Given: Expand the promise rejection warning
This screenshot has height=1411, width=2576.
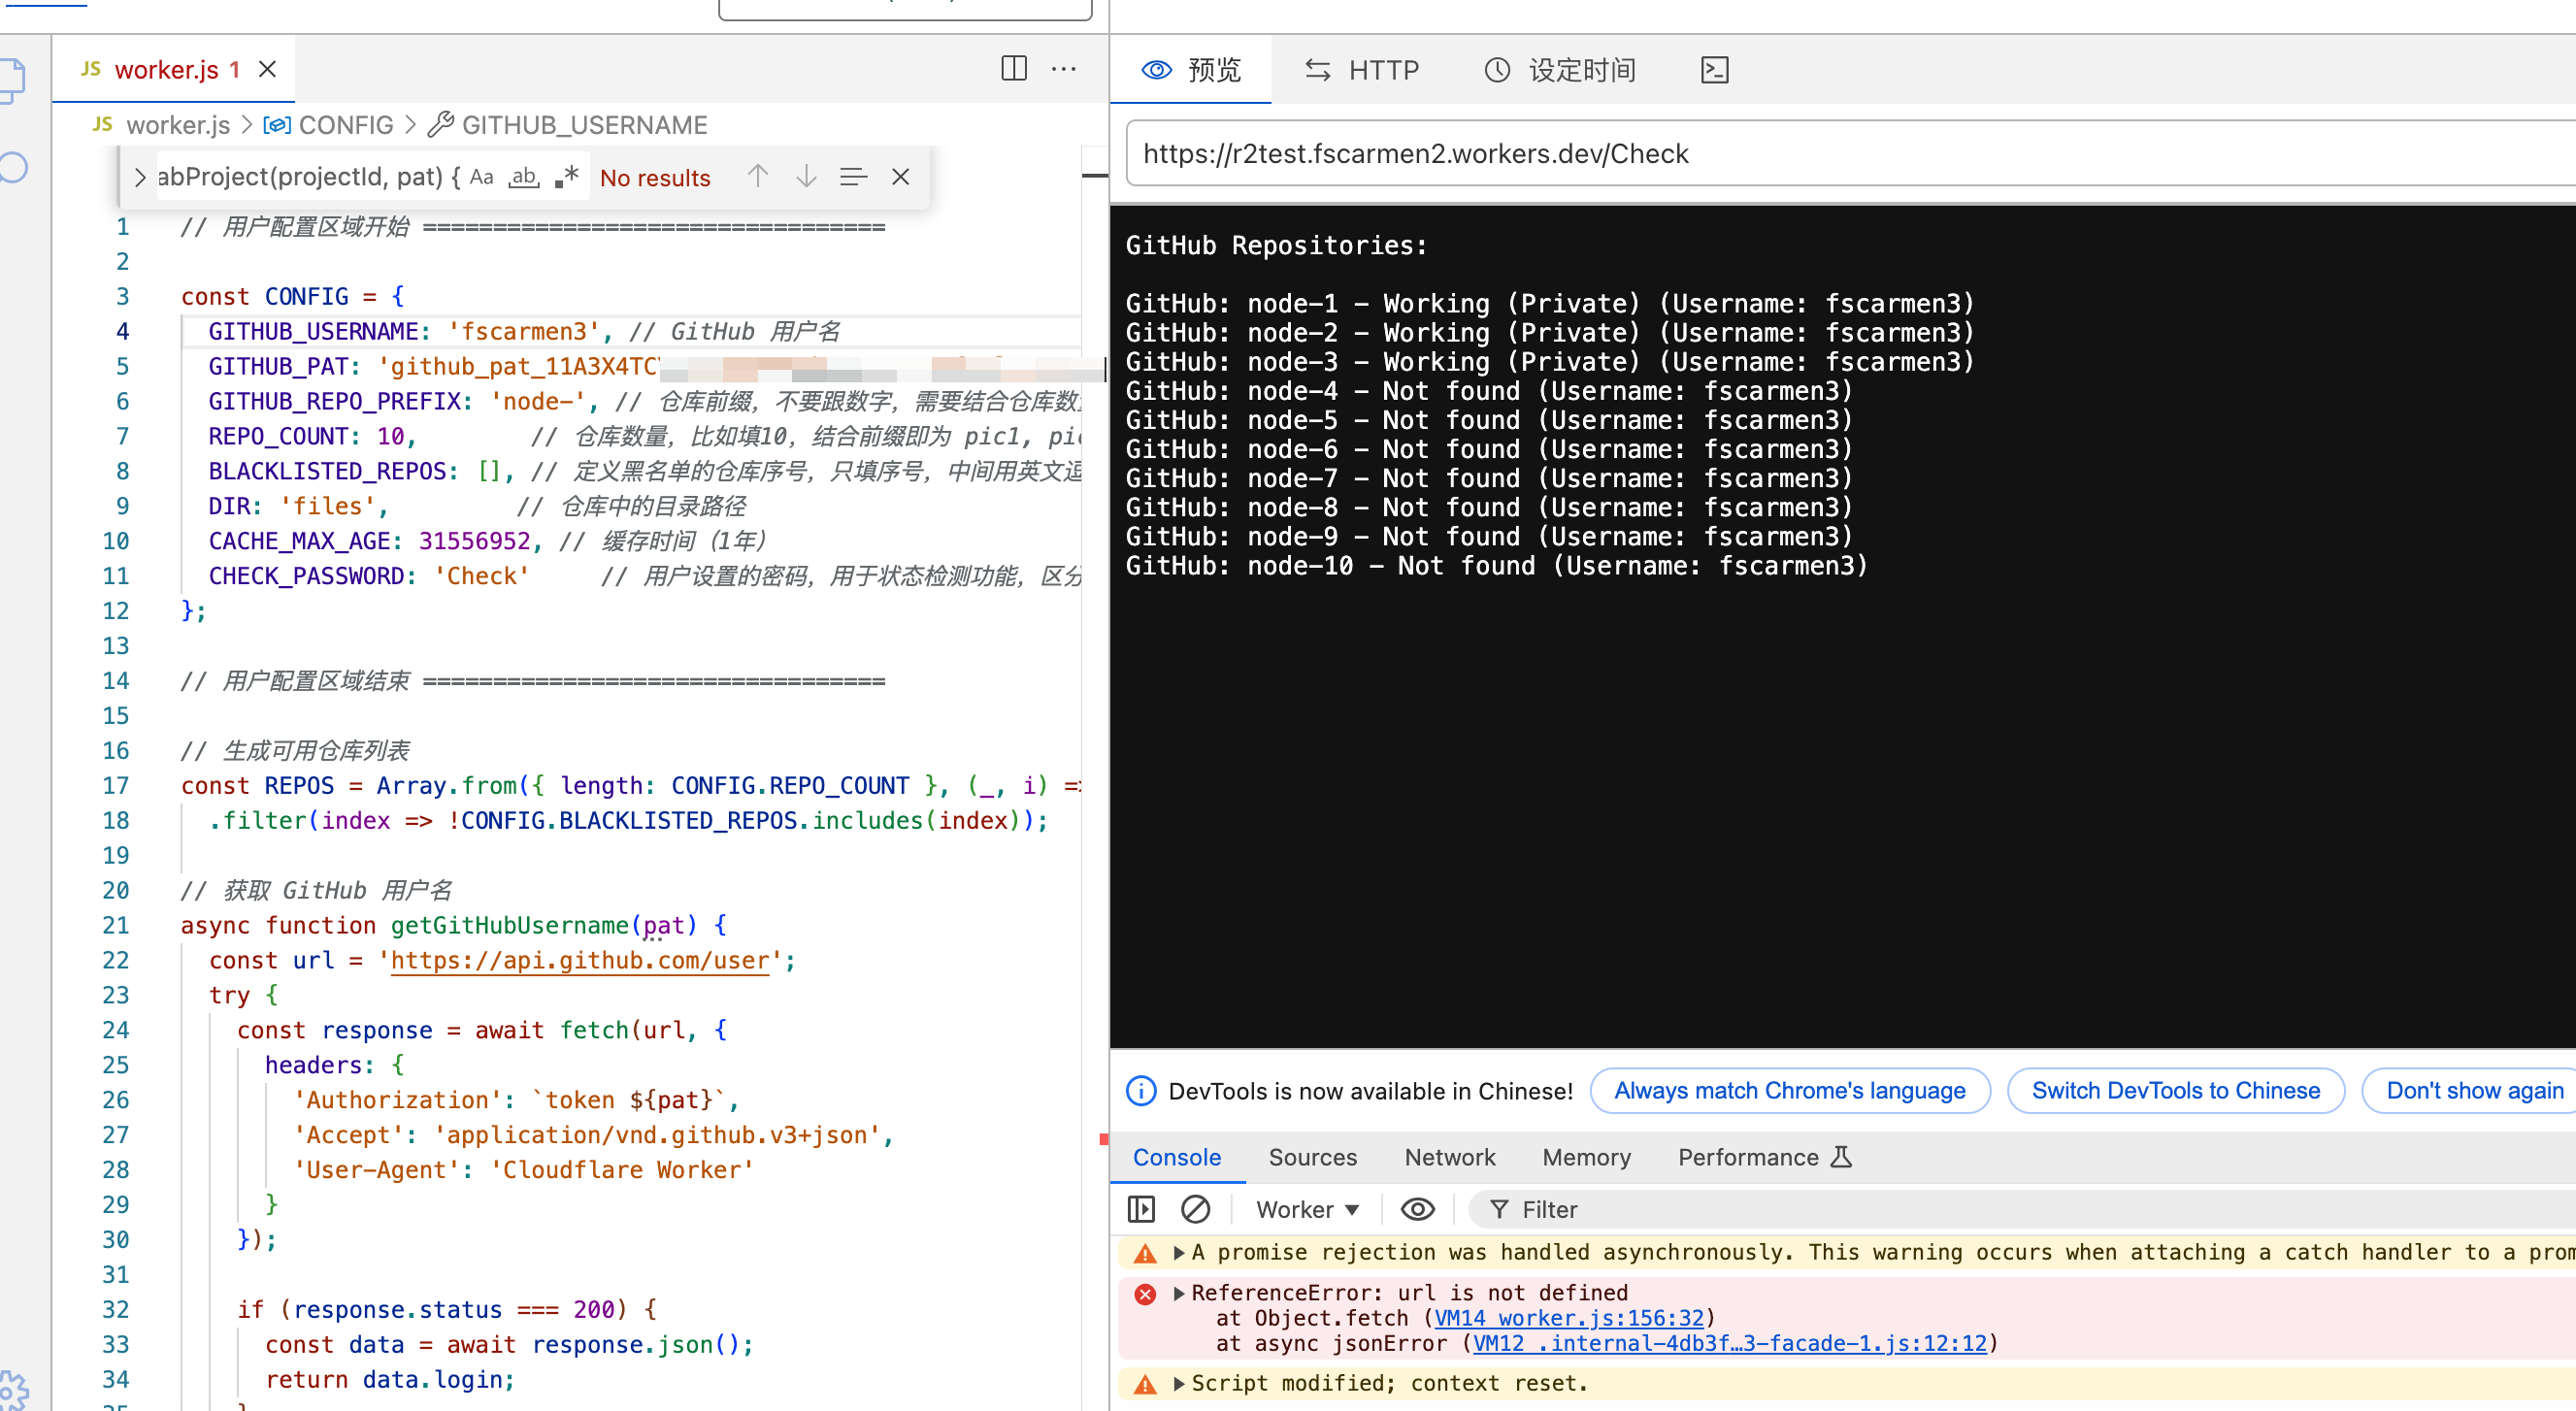Looking at the screenshot, I should [x=1179, y=1252].
